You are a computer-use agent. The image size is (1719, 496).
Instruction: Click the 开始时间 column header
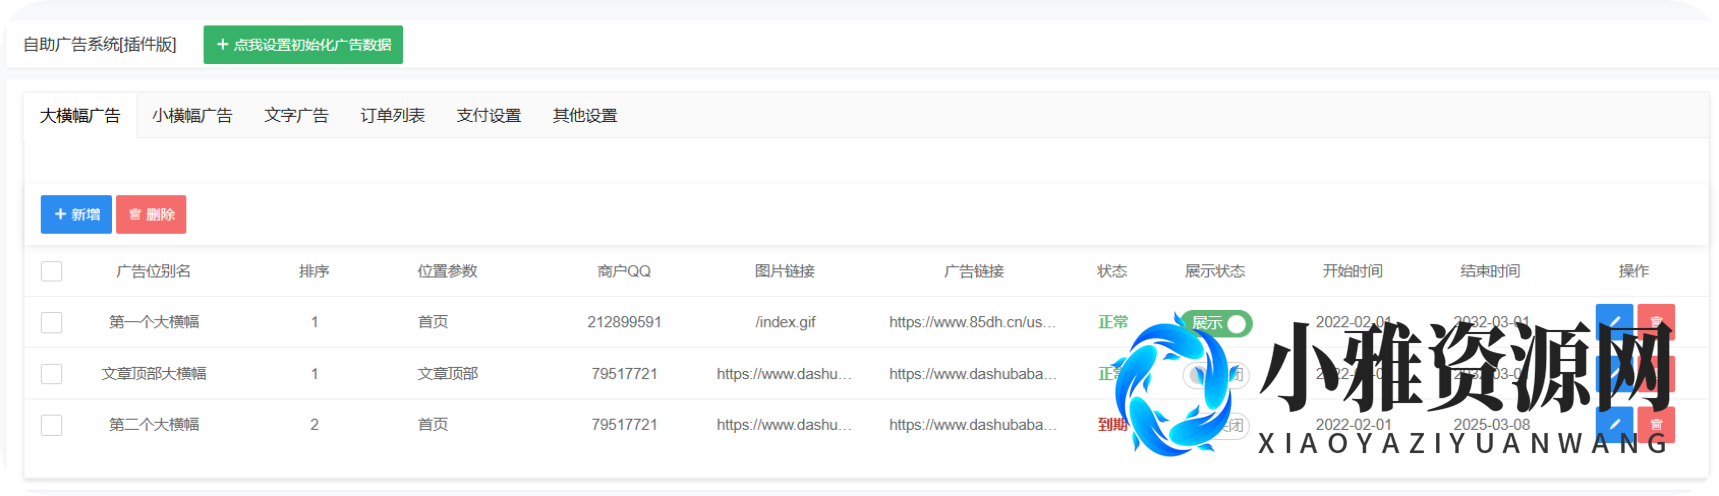tap(1353, 271)
